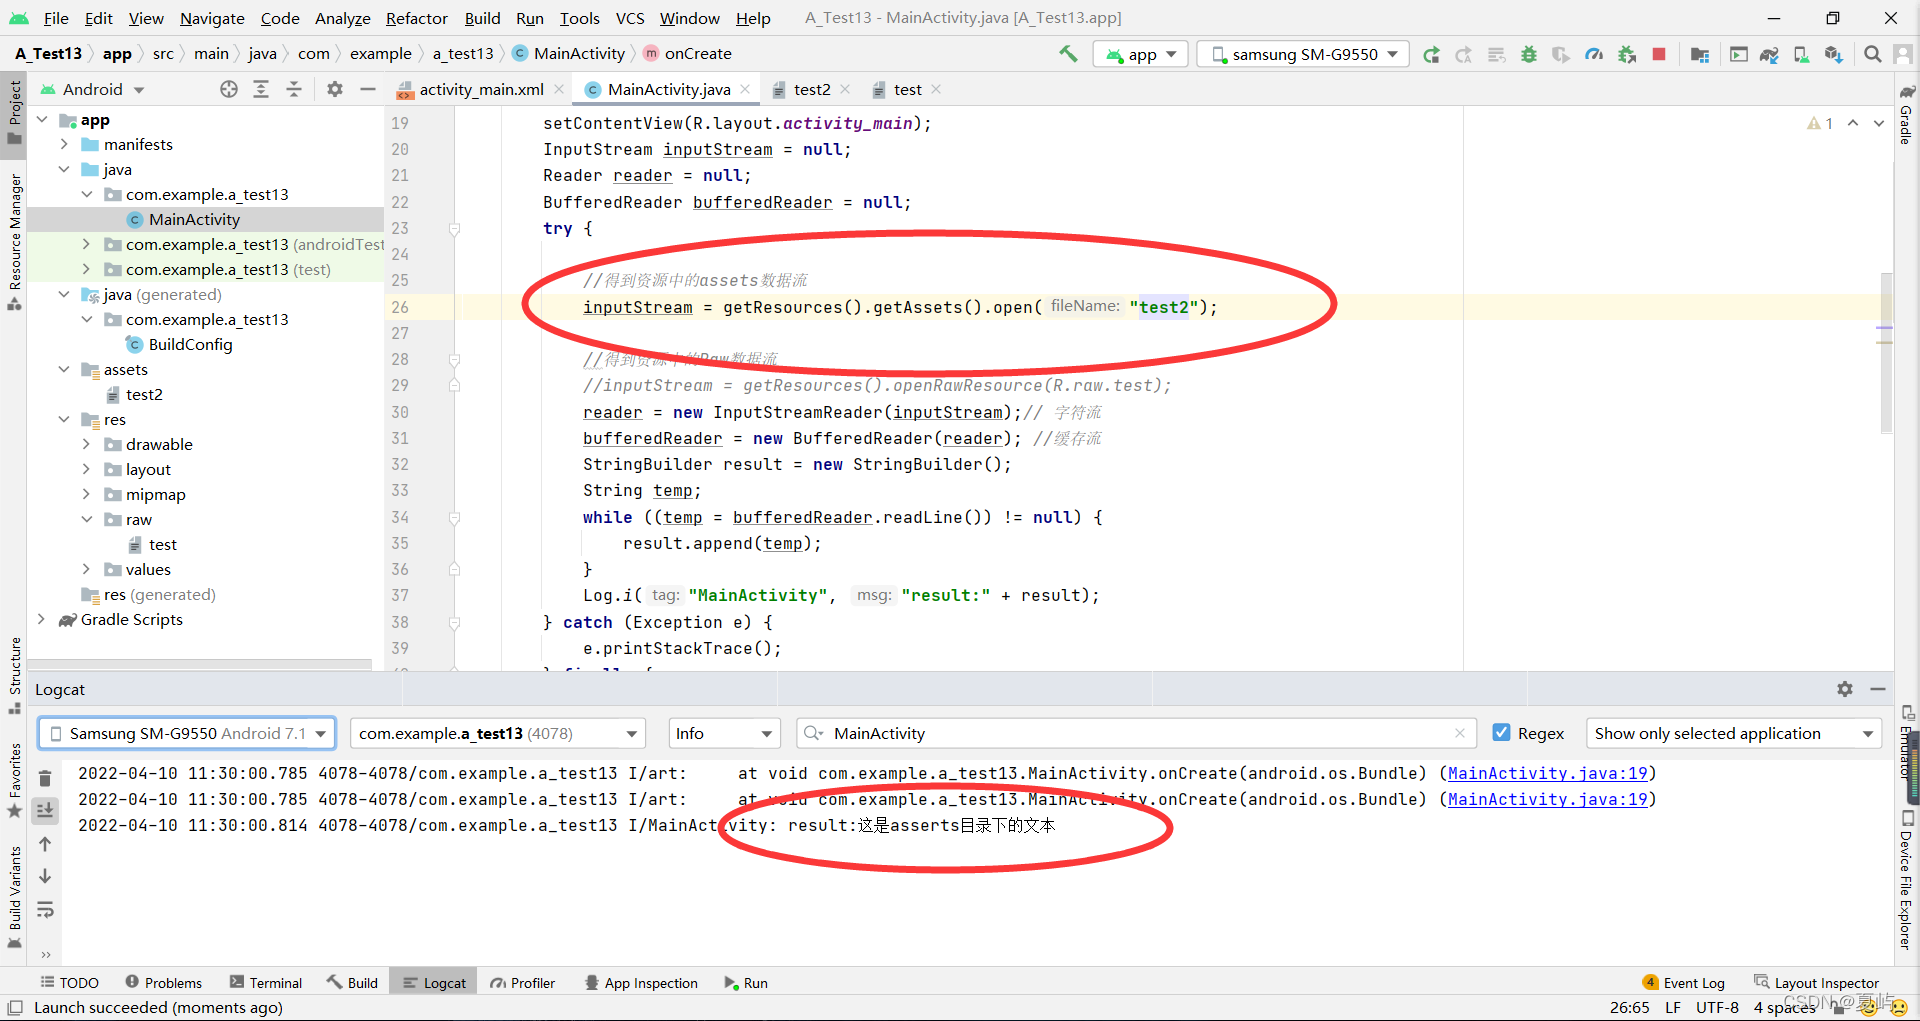
Task: Open the Event Log
Action: (x=1684, y=983)
